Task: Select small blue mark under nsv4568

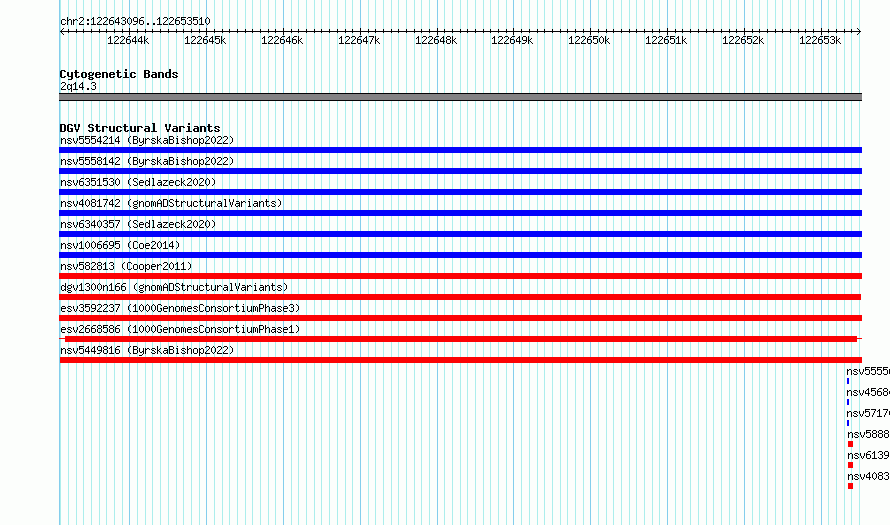Action: pyautogui.click(x=848, y=402)
